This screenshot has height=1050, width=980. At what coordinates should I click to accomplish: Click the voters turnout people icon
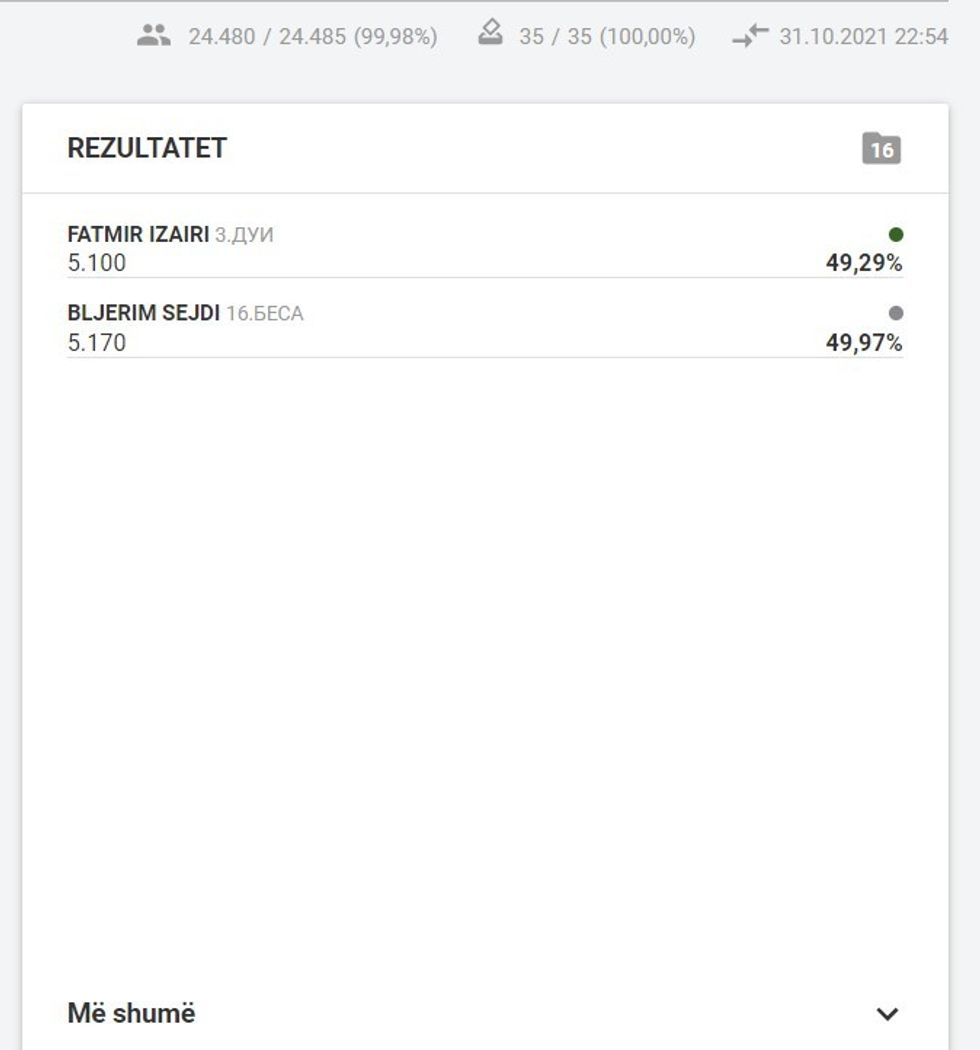[x=153, y=36]
